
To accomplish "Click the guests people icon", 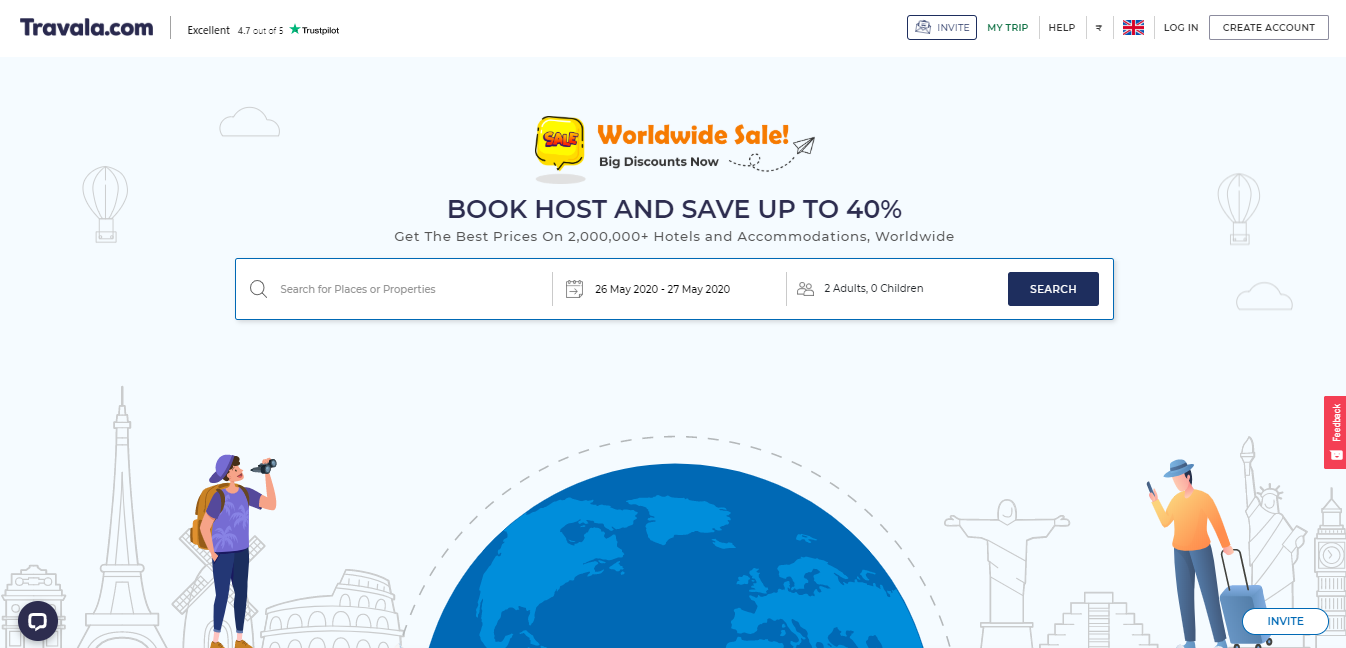I will tap(805, 289).
